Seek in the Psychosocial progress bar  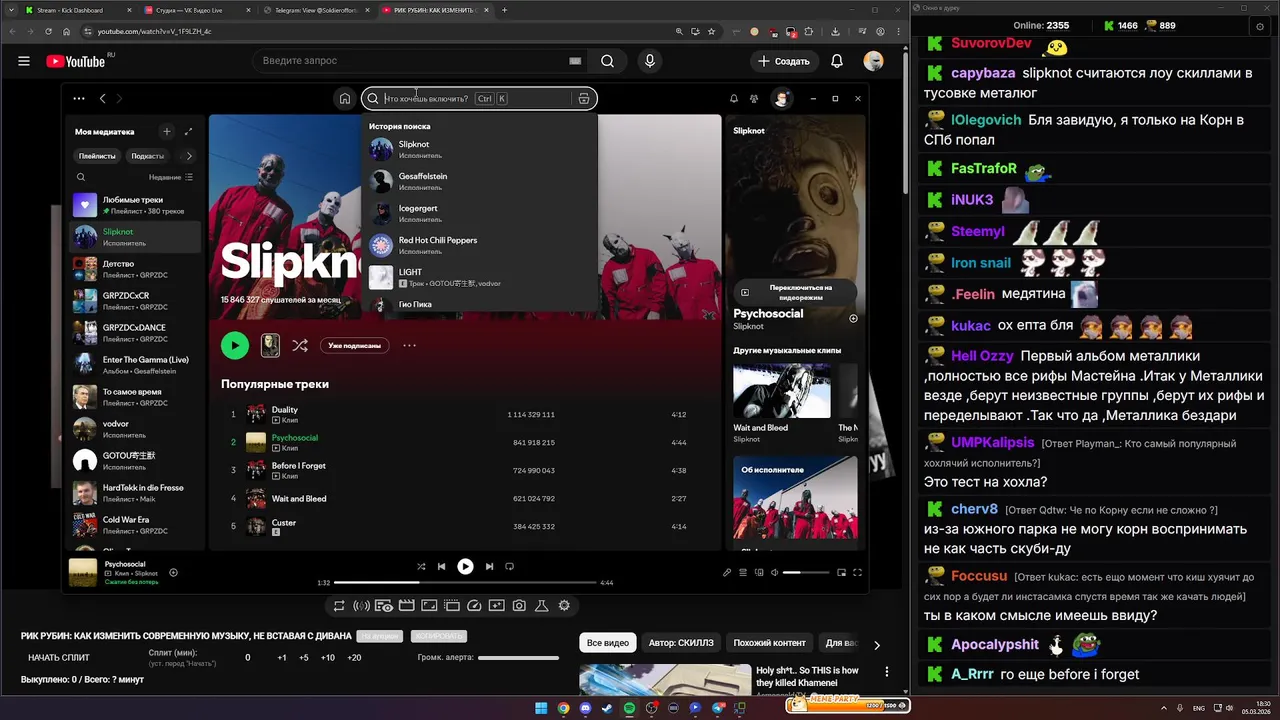pyautogui.click(x=465, y=582)
